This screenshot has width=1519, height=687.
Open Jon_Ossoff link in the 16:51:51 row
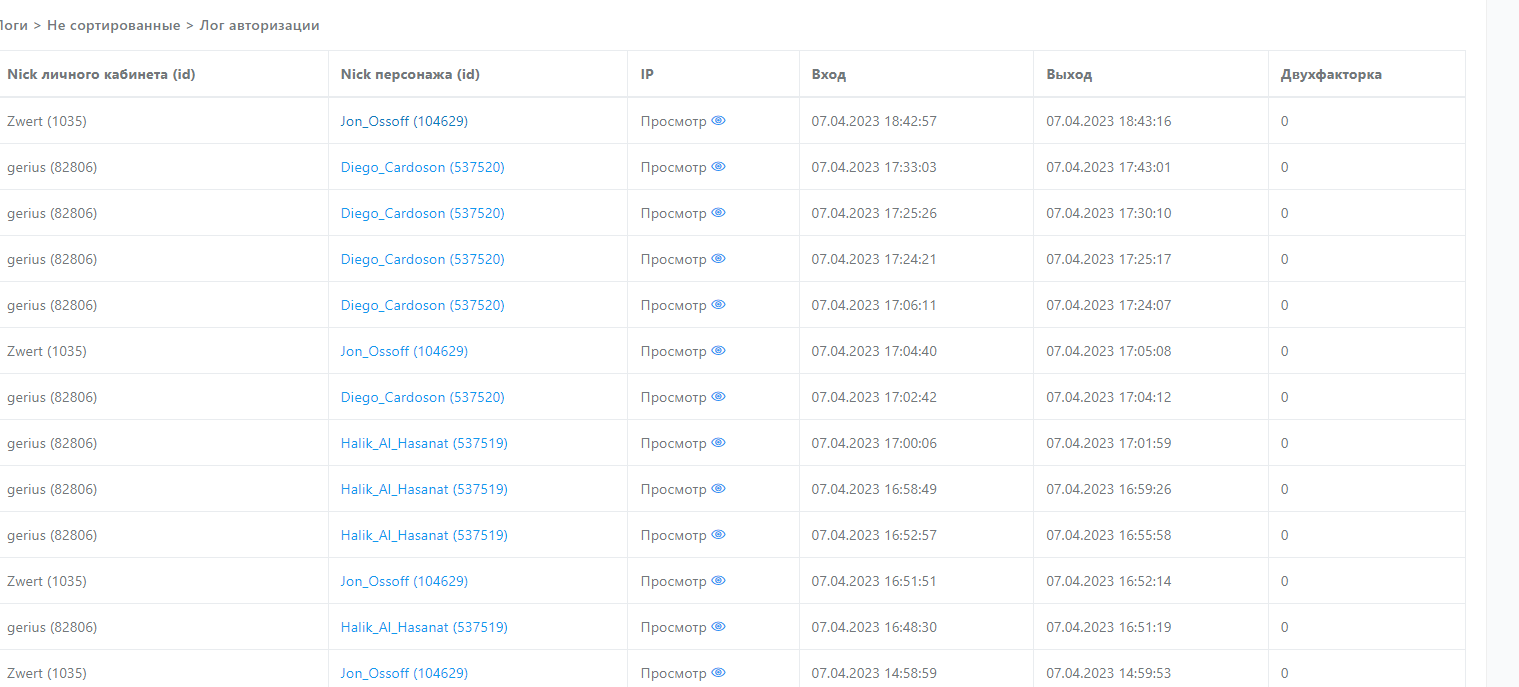coord(404,581)
